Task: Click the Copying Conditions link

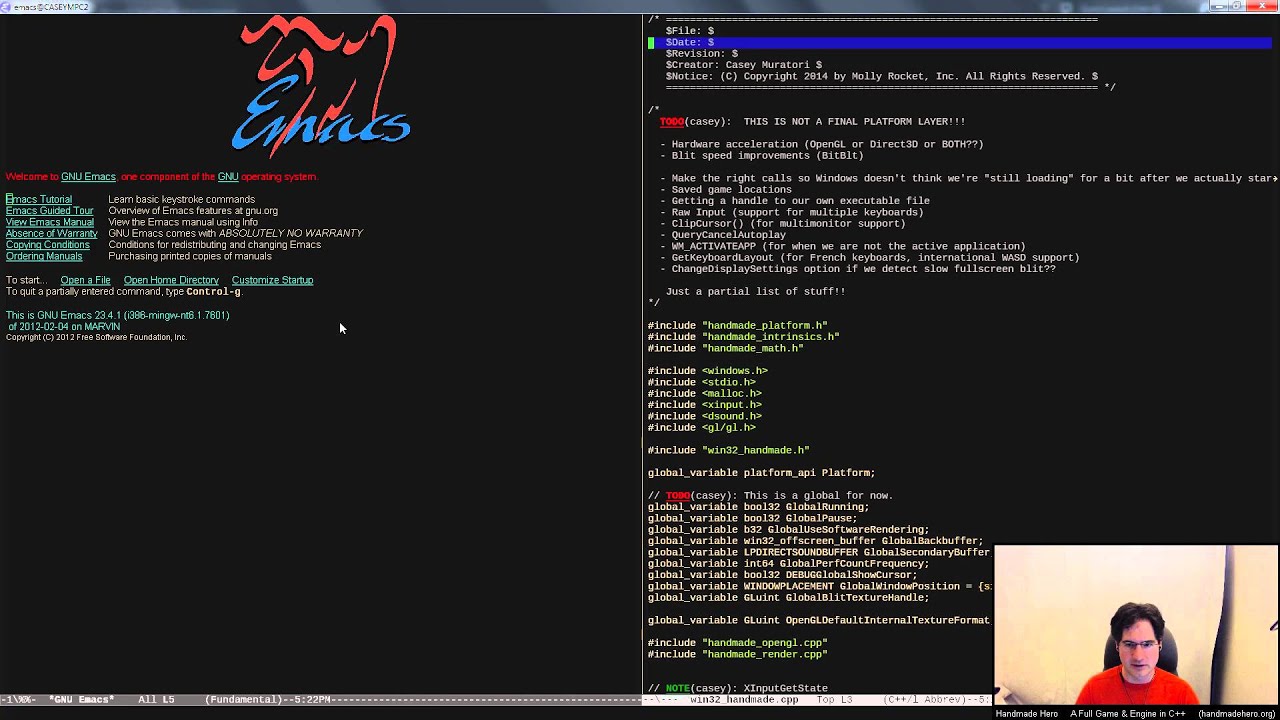Action: coord(48,244)
